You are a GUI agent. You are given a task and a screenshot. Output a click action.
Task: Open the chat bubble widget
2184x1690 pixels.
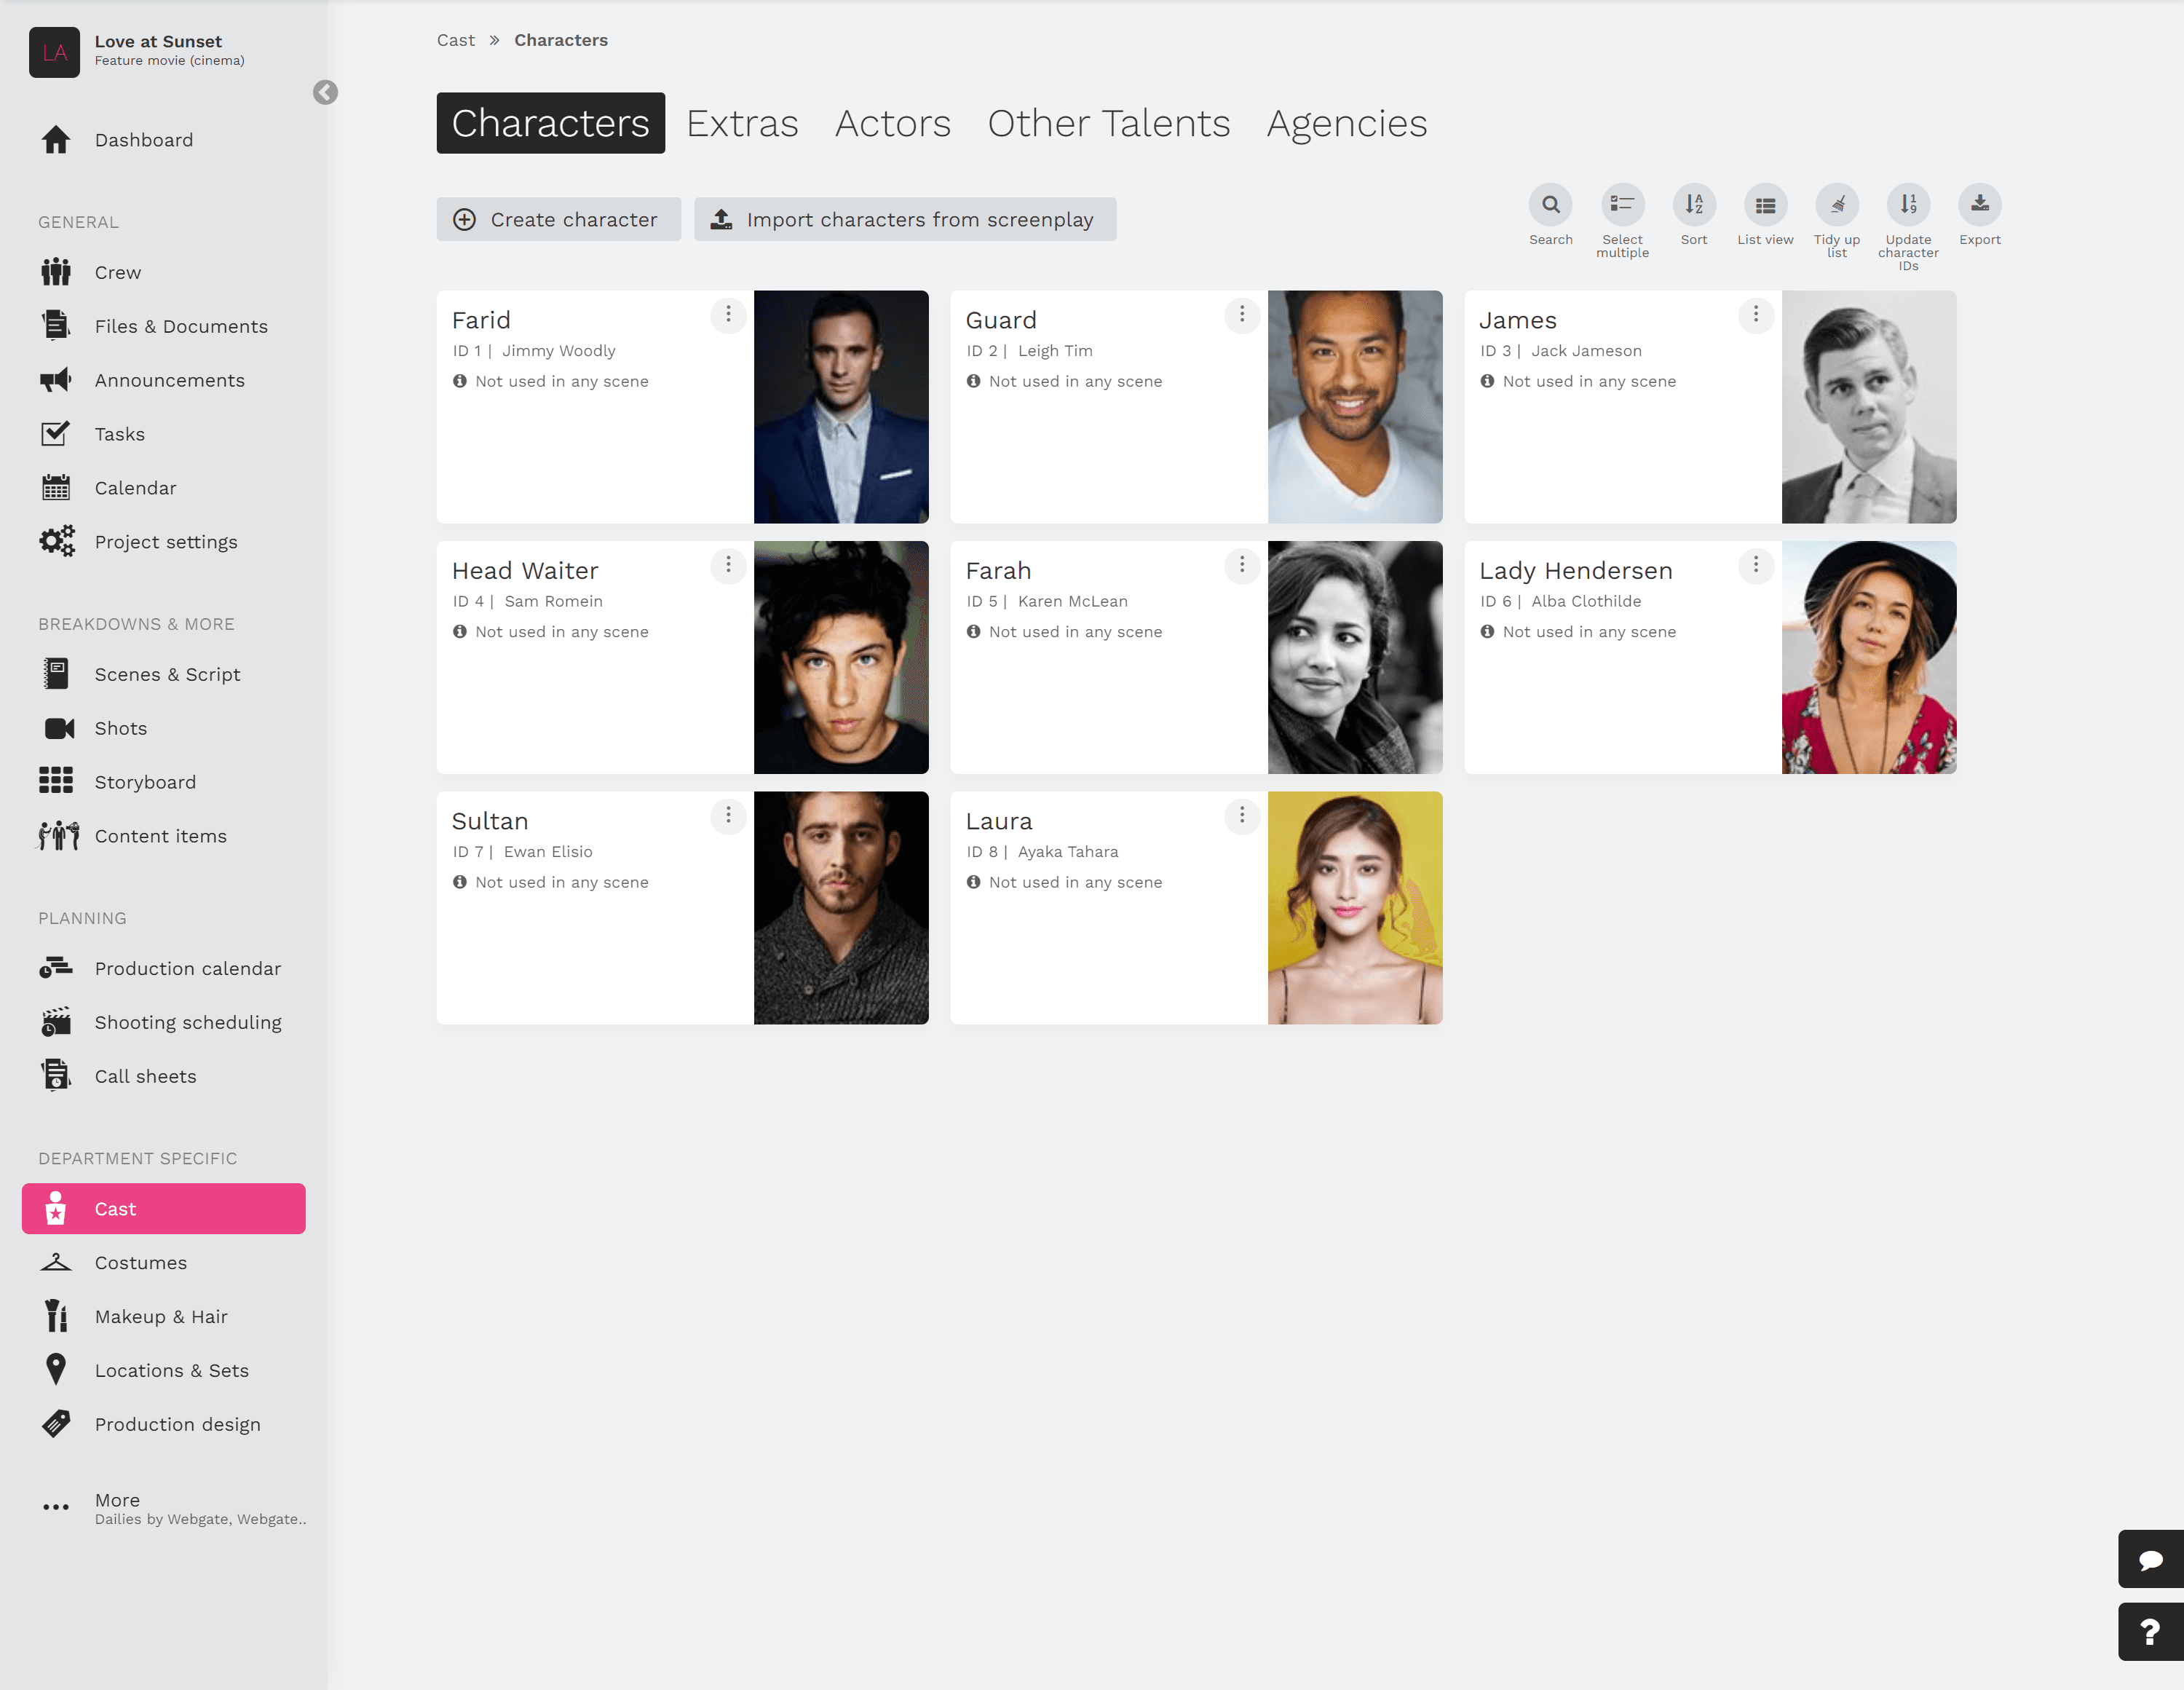point(2150,1558)
